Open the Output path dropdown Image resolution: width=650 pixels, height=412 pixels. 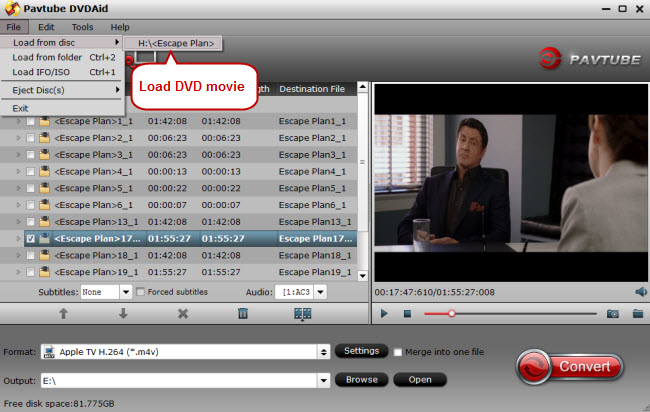click(x=323, y=380)
